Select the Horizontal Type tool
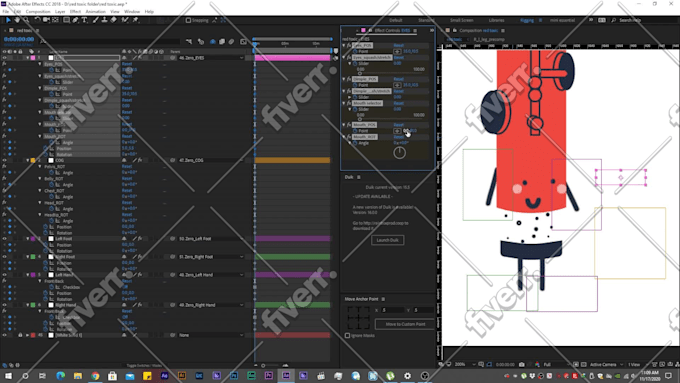680x383 pixels. click(x=85, y=20)
